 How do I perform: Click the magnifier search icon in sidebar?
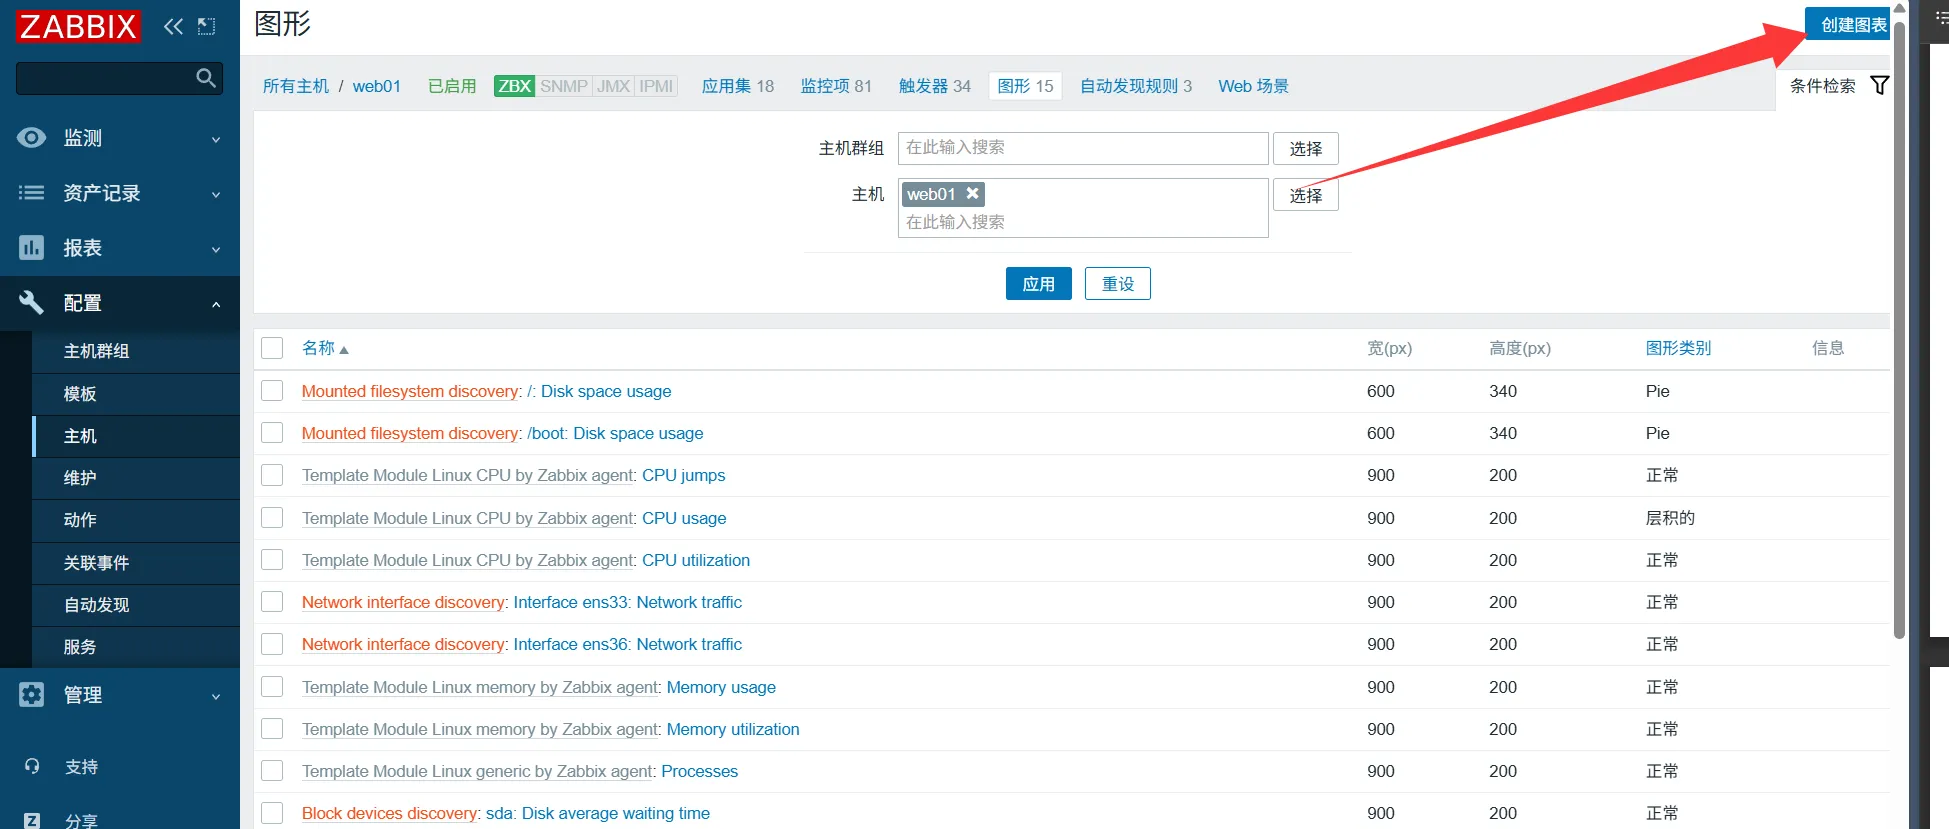click(206, 78)
